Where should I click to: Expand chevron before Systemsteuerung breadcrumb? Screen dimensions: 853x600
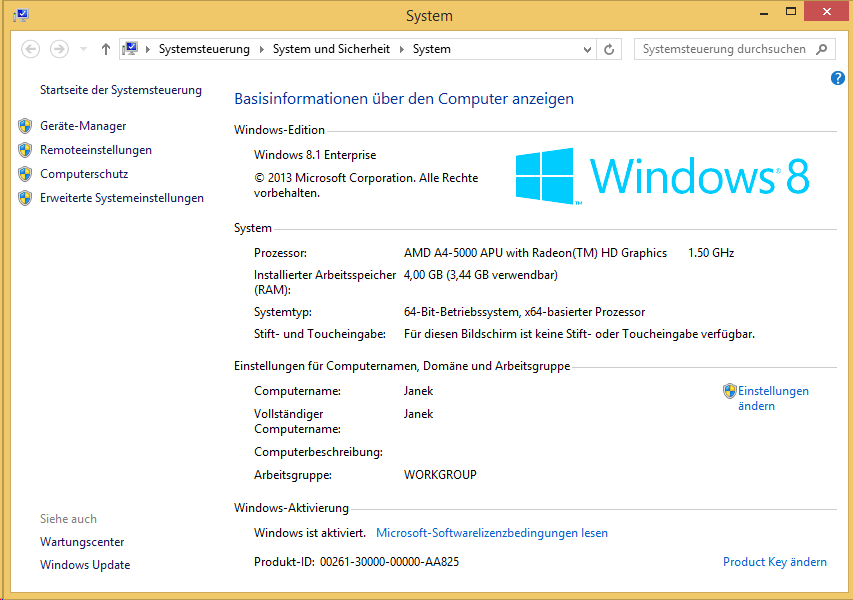(147, 50)
